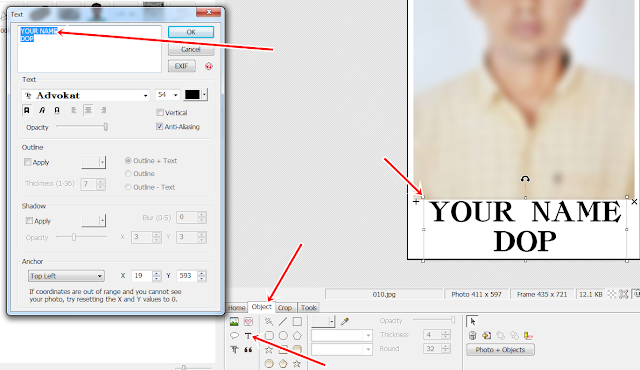
Task: Open the Advokat font dropdown
Action: coord(86,95)
